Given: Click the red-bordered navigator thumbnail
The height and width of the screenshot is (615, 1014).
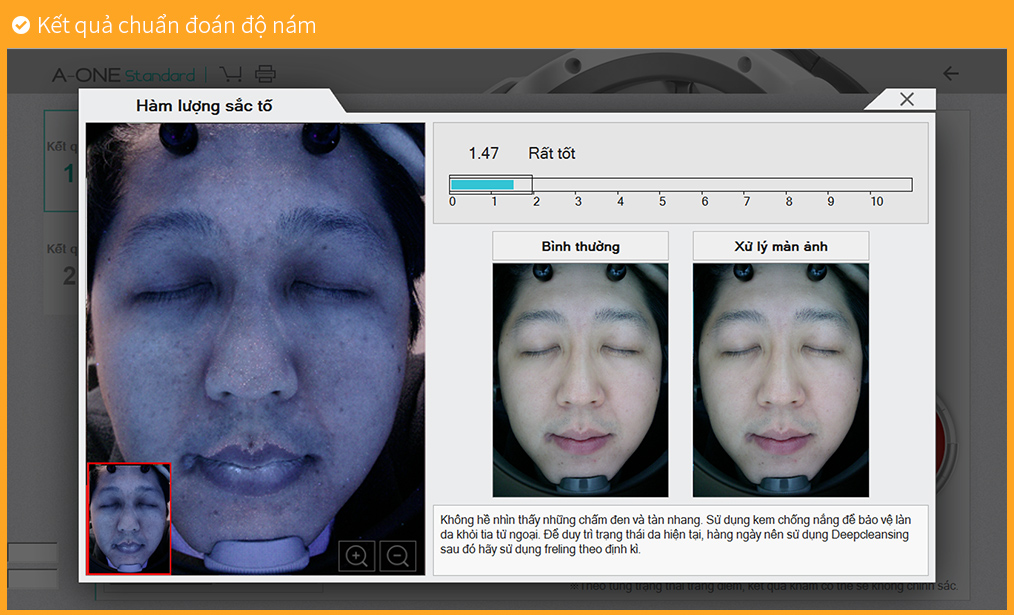Looking at the screenshot, I should [129, 518].
